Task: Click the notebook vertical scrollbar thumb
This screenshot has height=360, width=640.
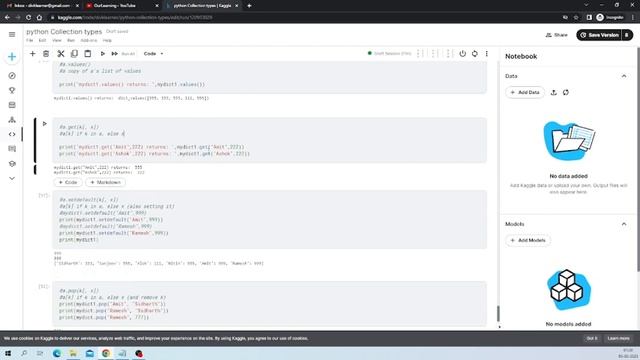Action: click(x=498, y=313)
